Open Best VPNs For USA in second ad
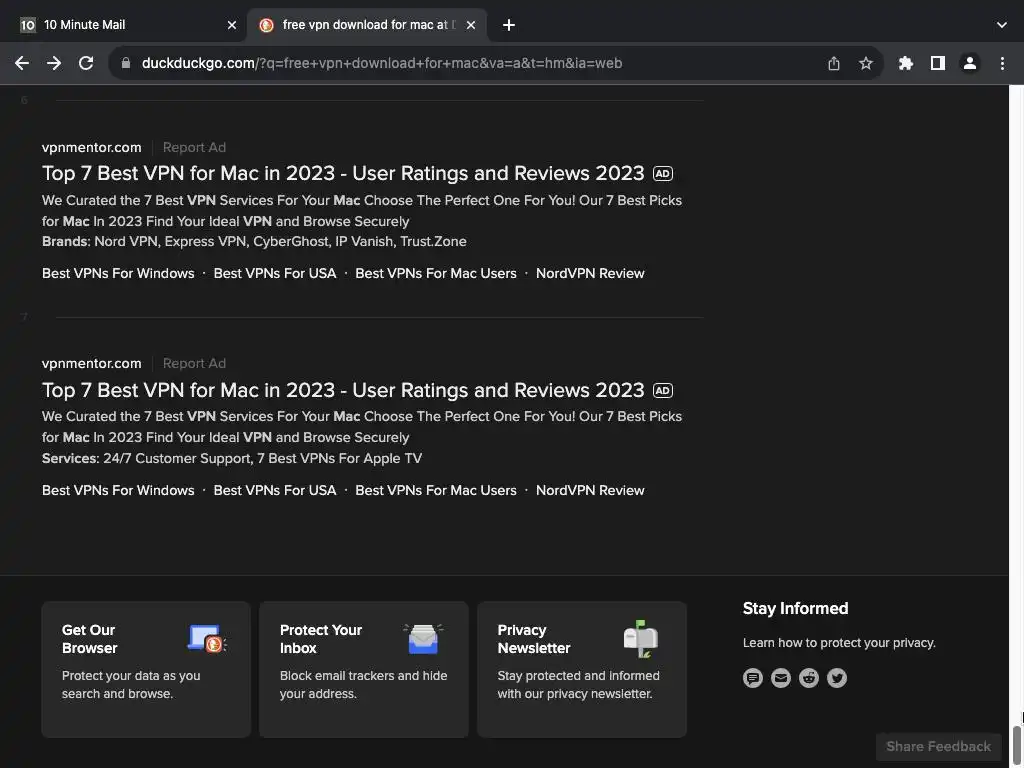1024x768 pixels. (275, 490)
